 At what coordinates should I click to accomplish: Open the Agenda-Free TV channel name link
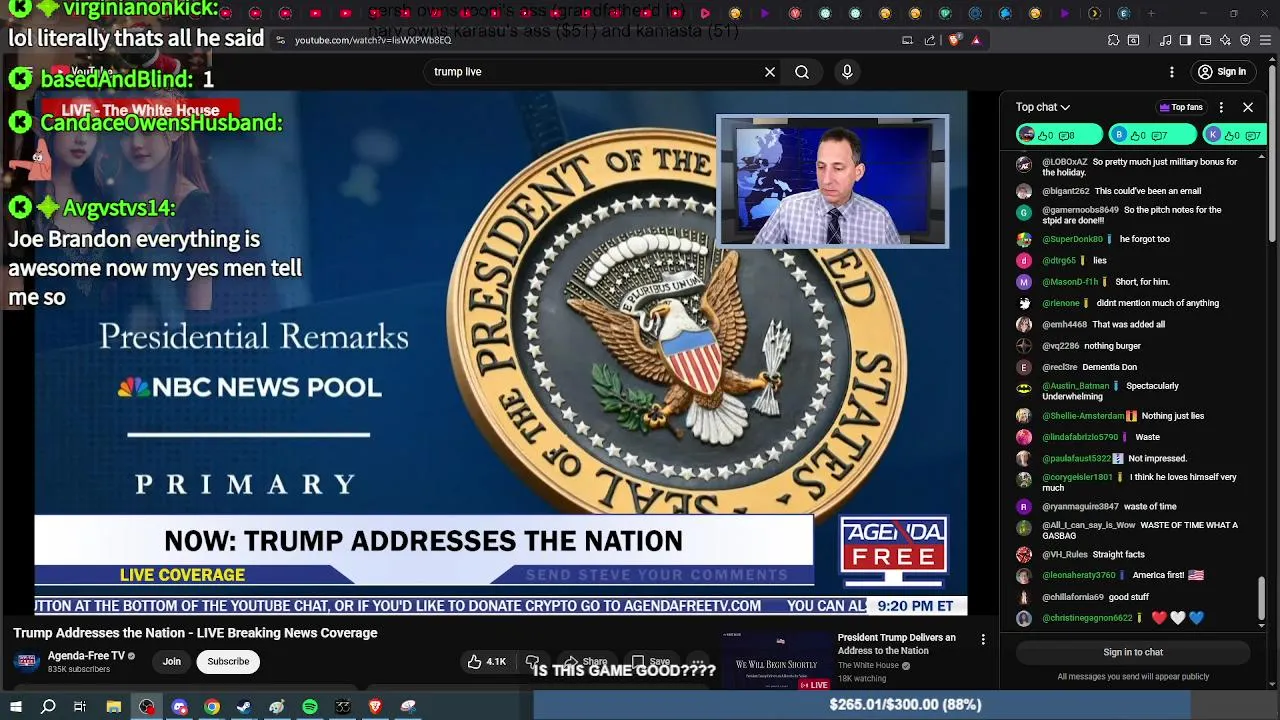point(86,656)
